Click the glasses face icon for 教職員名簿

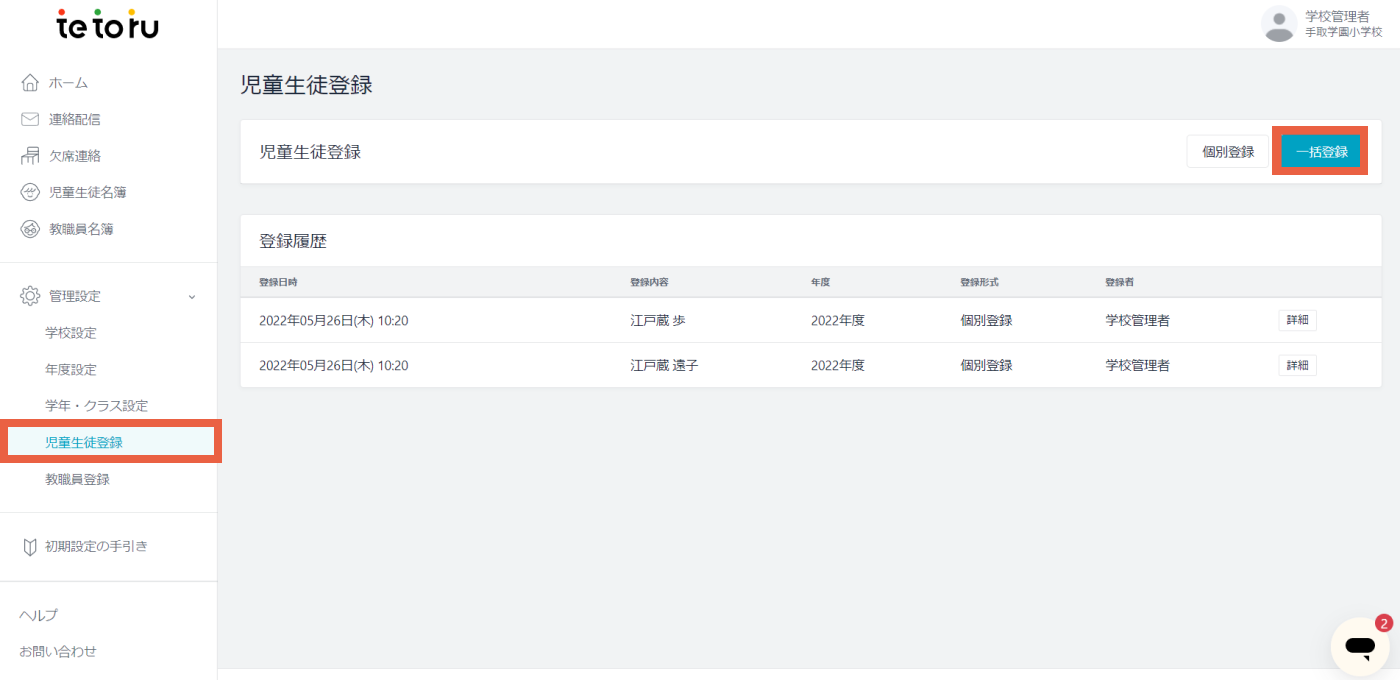(x=30, y=229)
